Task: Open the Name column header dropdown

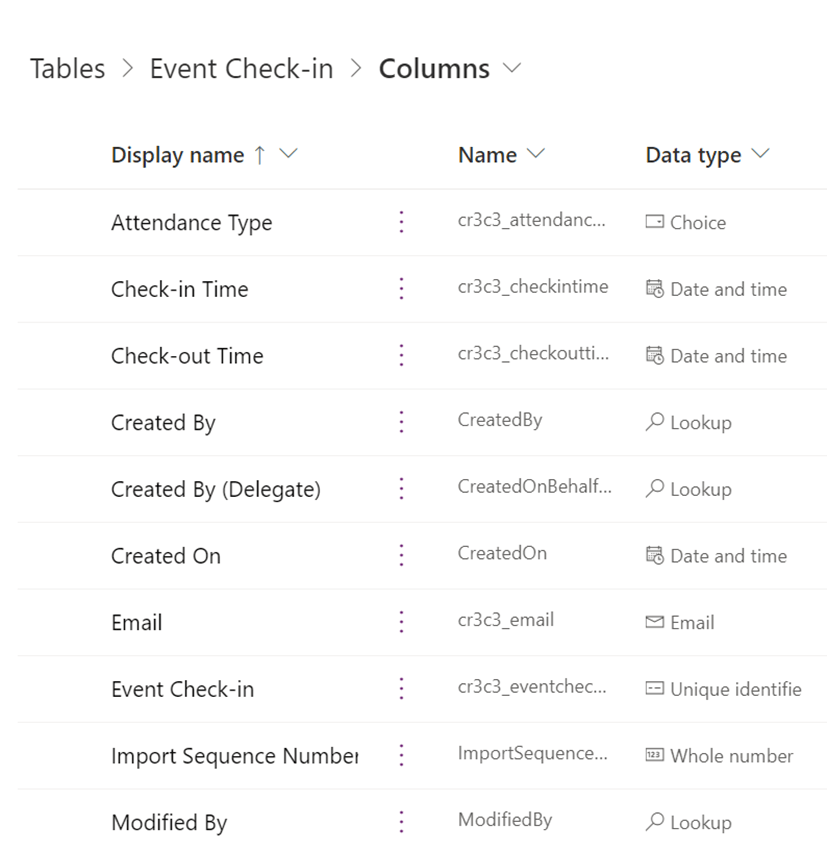Action: [x=536, y=155]
